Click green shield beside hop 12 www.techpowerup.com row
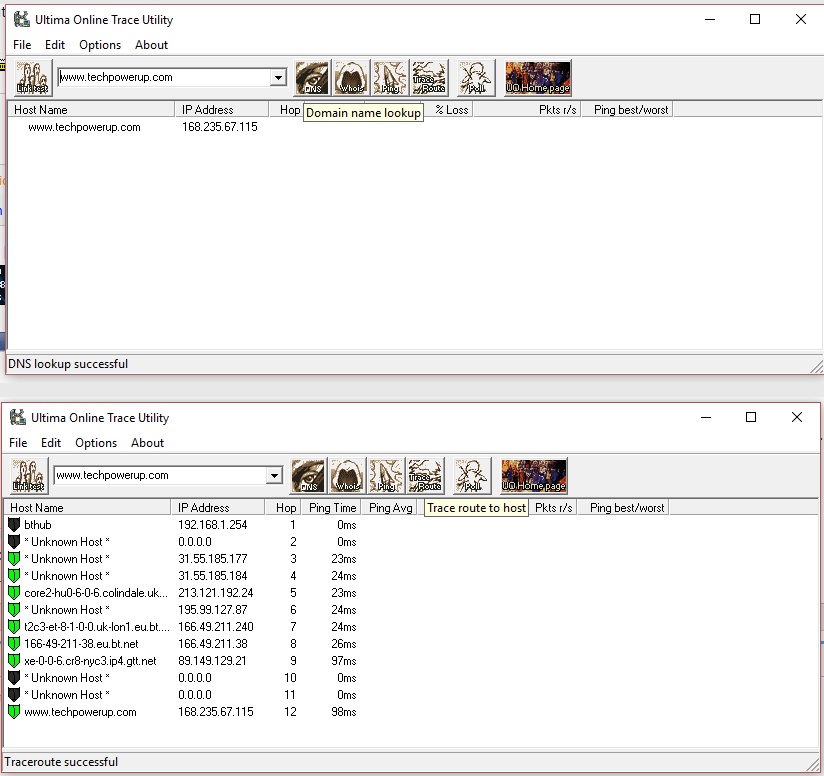The height and width of the screenshot is (776, 824). click(x=14, y=712)
